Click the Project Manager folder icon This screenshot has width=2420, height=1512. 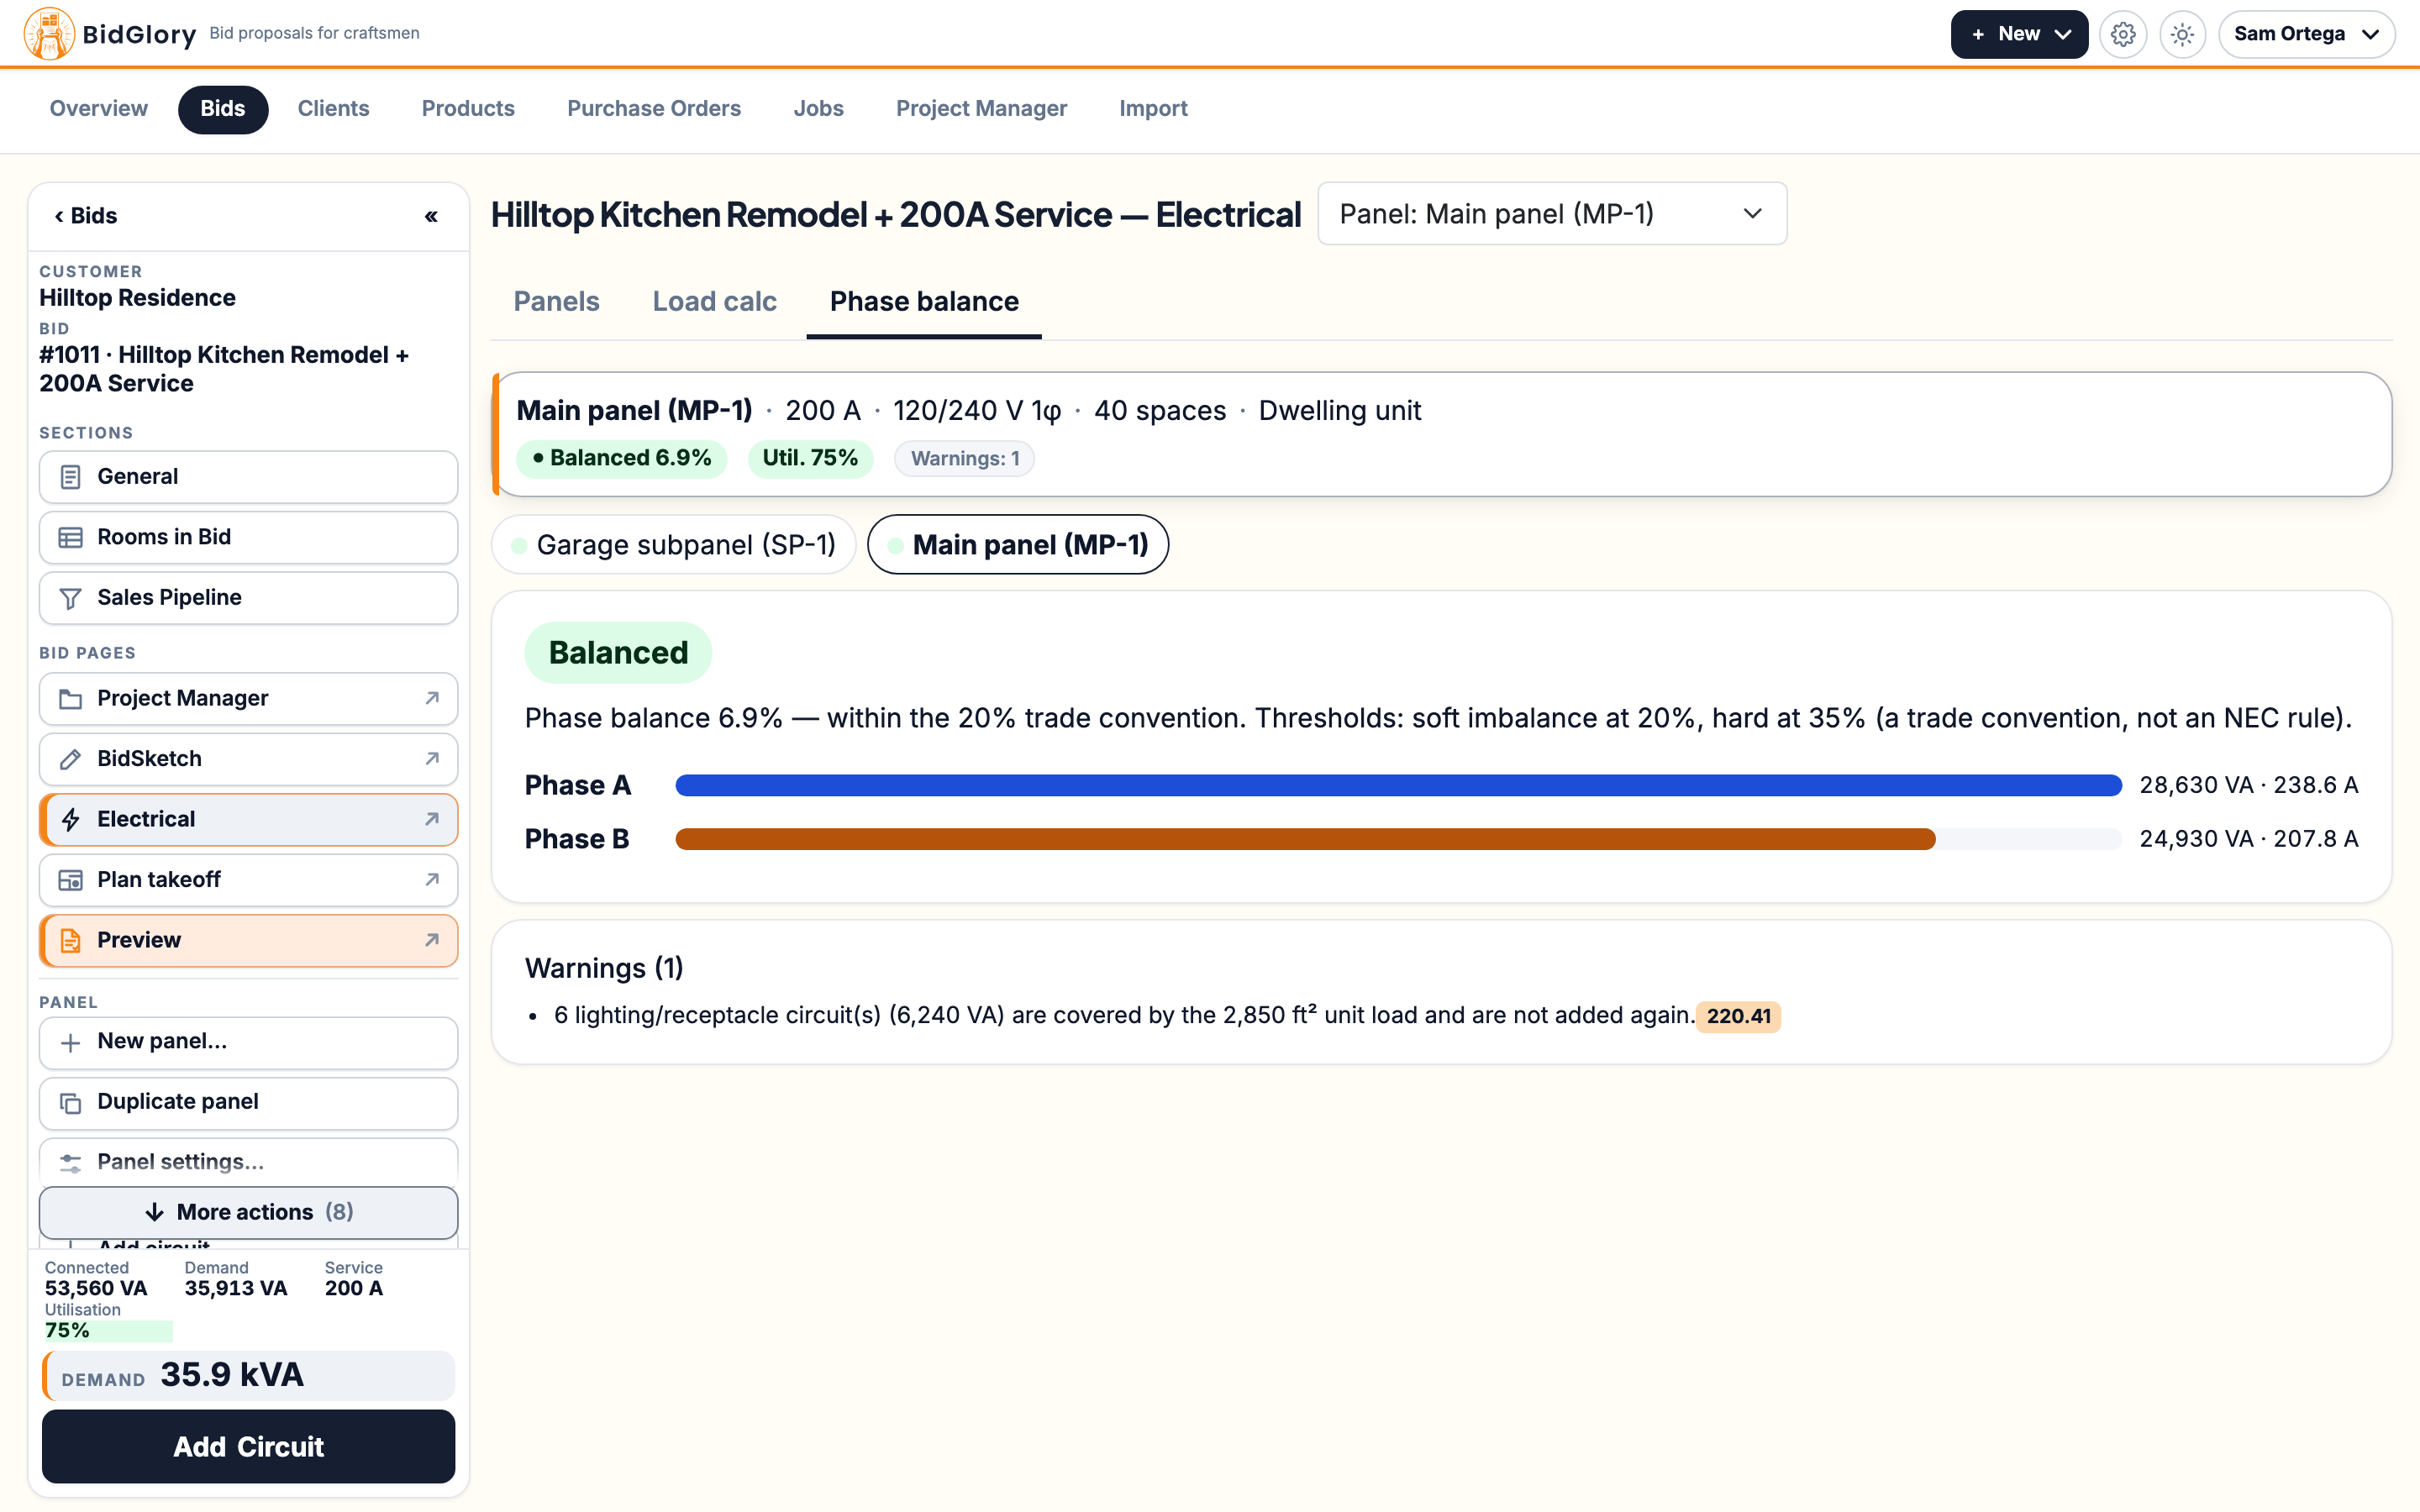[x=70, y=699]
